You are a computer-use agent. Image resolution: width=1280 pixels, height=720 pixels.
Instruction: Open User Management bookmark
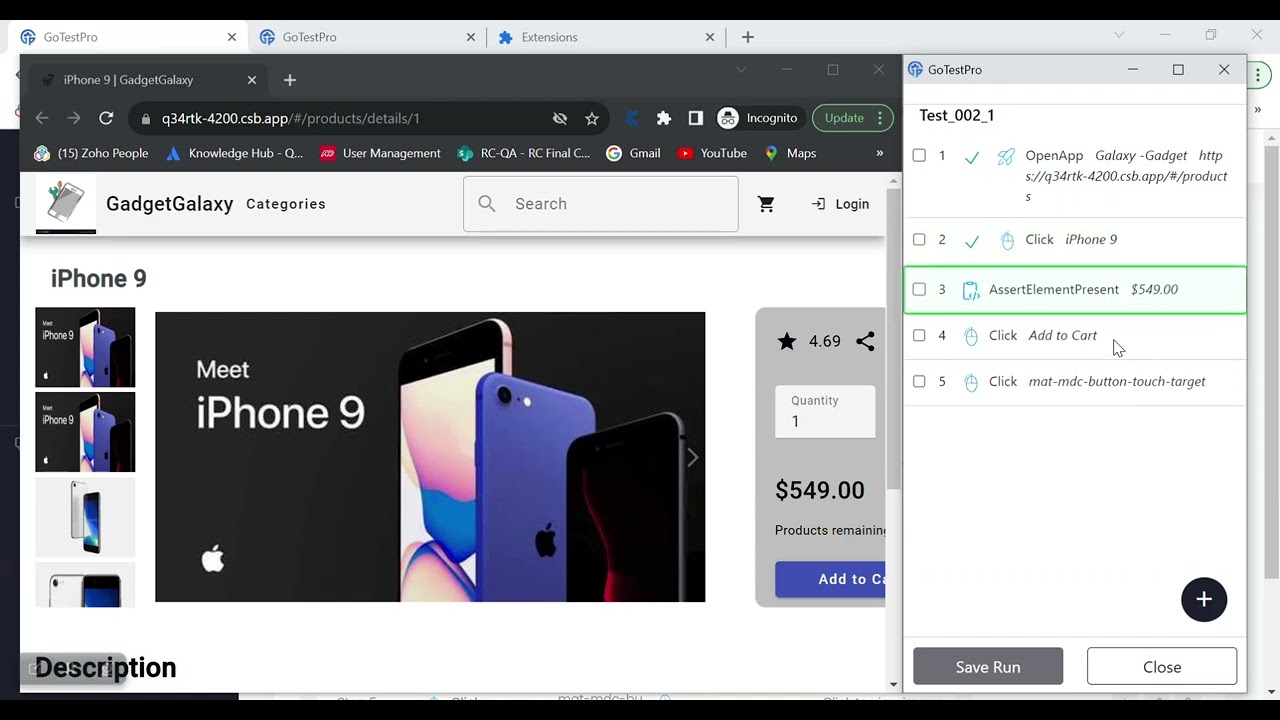coord(380,153)
